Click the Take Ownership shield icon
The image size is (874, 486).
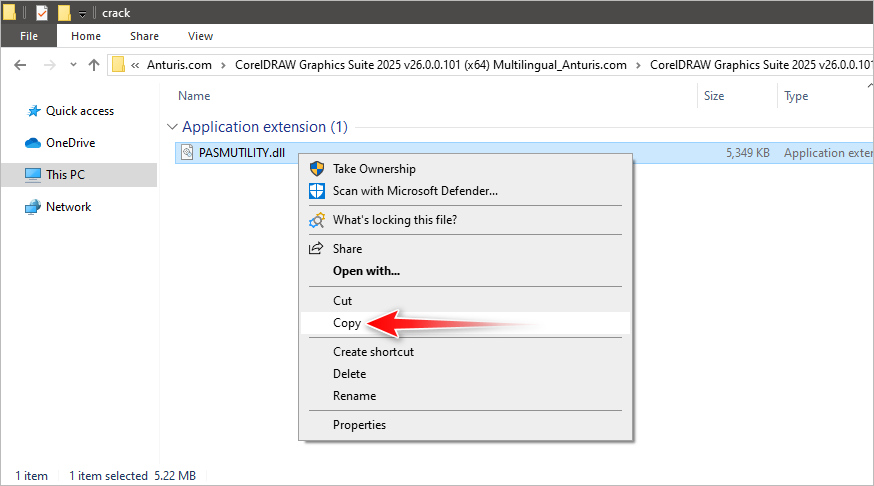tap(317, 169)
